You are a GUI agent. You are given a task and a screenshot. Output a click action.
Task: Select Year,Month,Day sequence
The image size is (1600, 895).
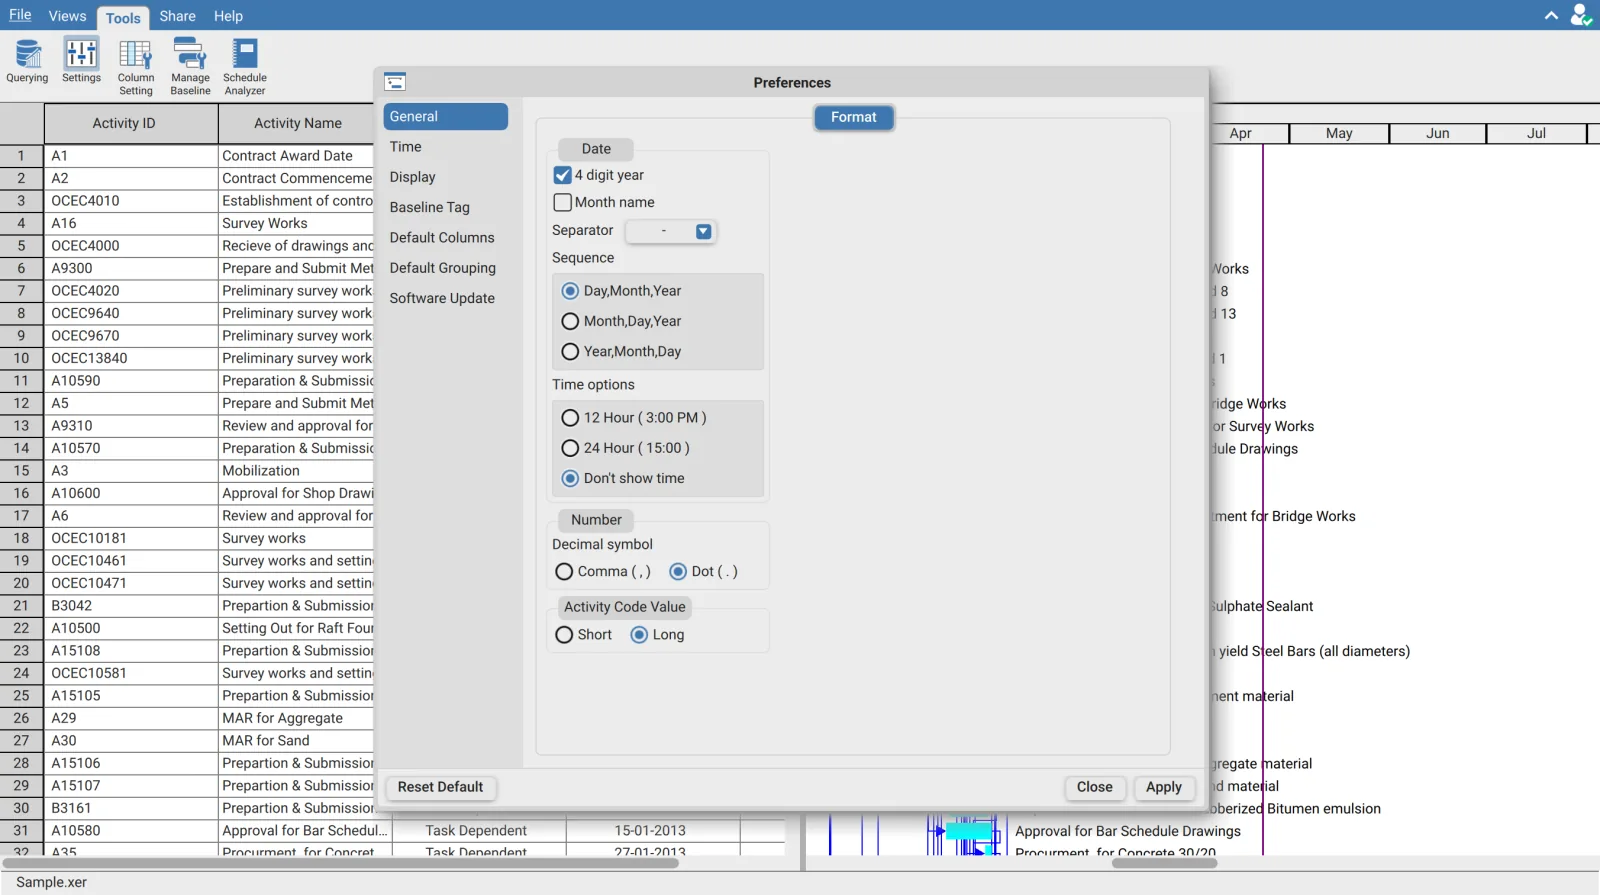[x=570, y=351]
